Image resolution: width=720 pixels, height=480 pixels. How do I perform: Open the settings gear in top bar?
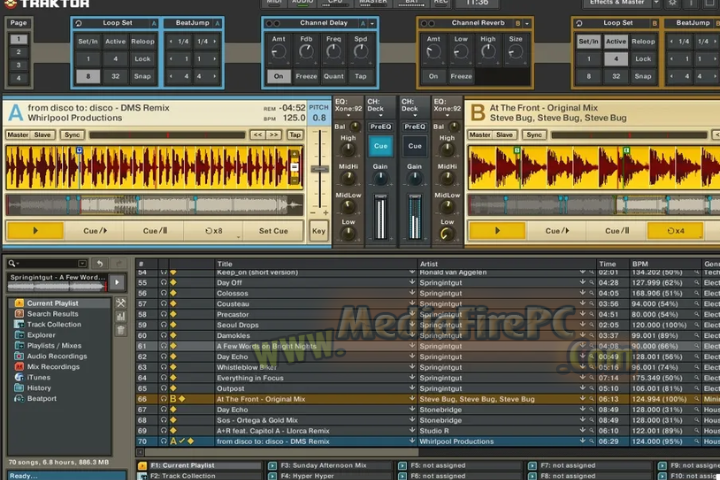click(672, 3)
